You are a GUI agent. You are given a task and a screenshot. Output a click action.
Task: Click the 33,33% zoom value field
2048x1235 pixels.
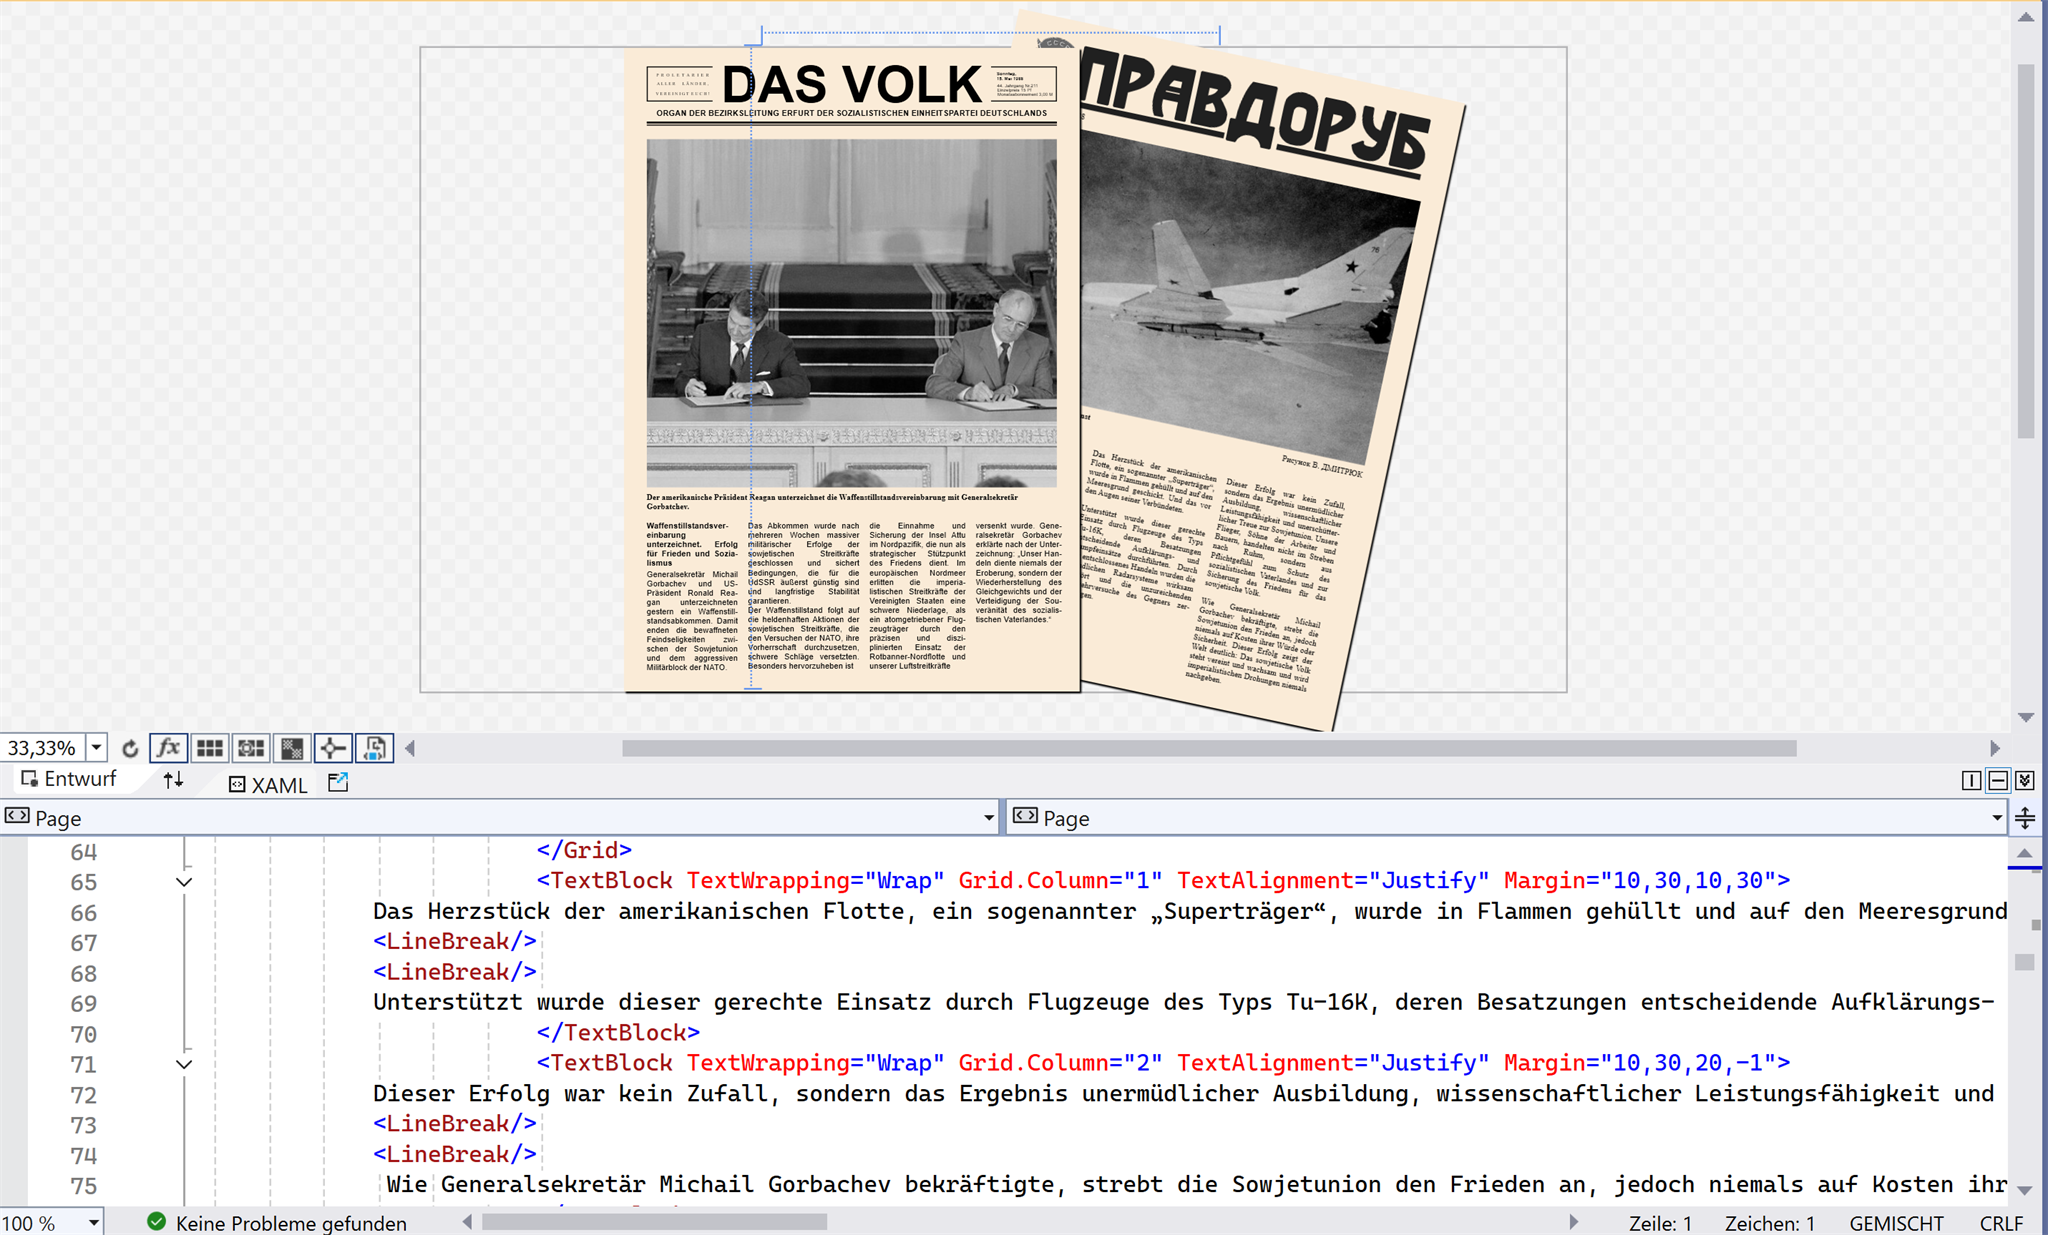[x=43, y=748]
